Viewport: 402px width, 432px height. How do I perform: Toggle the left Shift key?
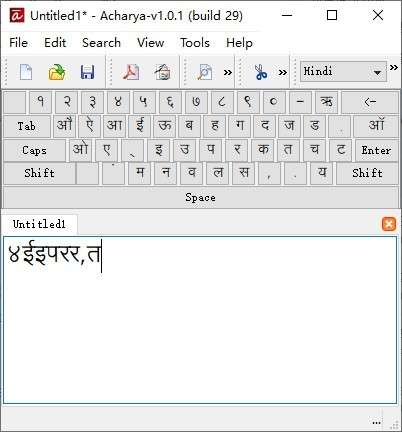[39, 173]
